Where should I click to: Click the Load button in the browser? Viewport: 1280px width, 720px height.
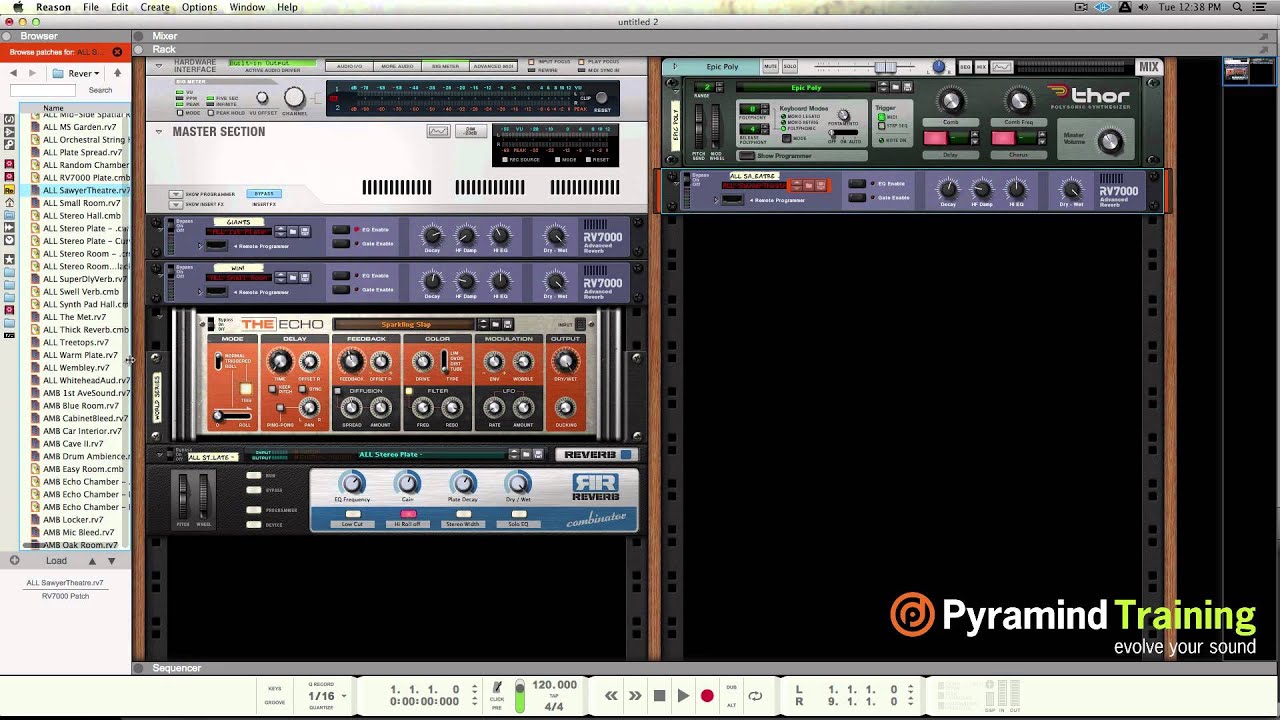56,561
